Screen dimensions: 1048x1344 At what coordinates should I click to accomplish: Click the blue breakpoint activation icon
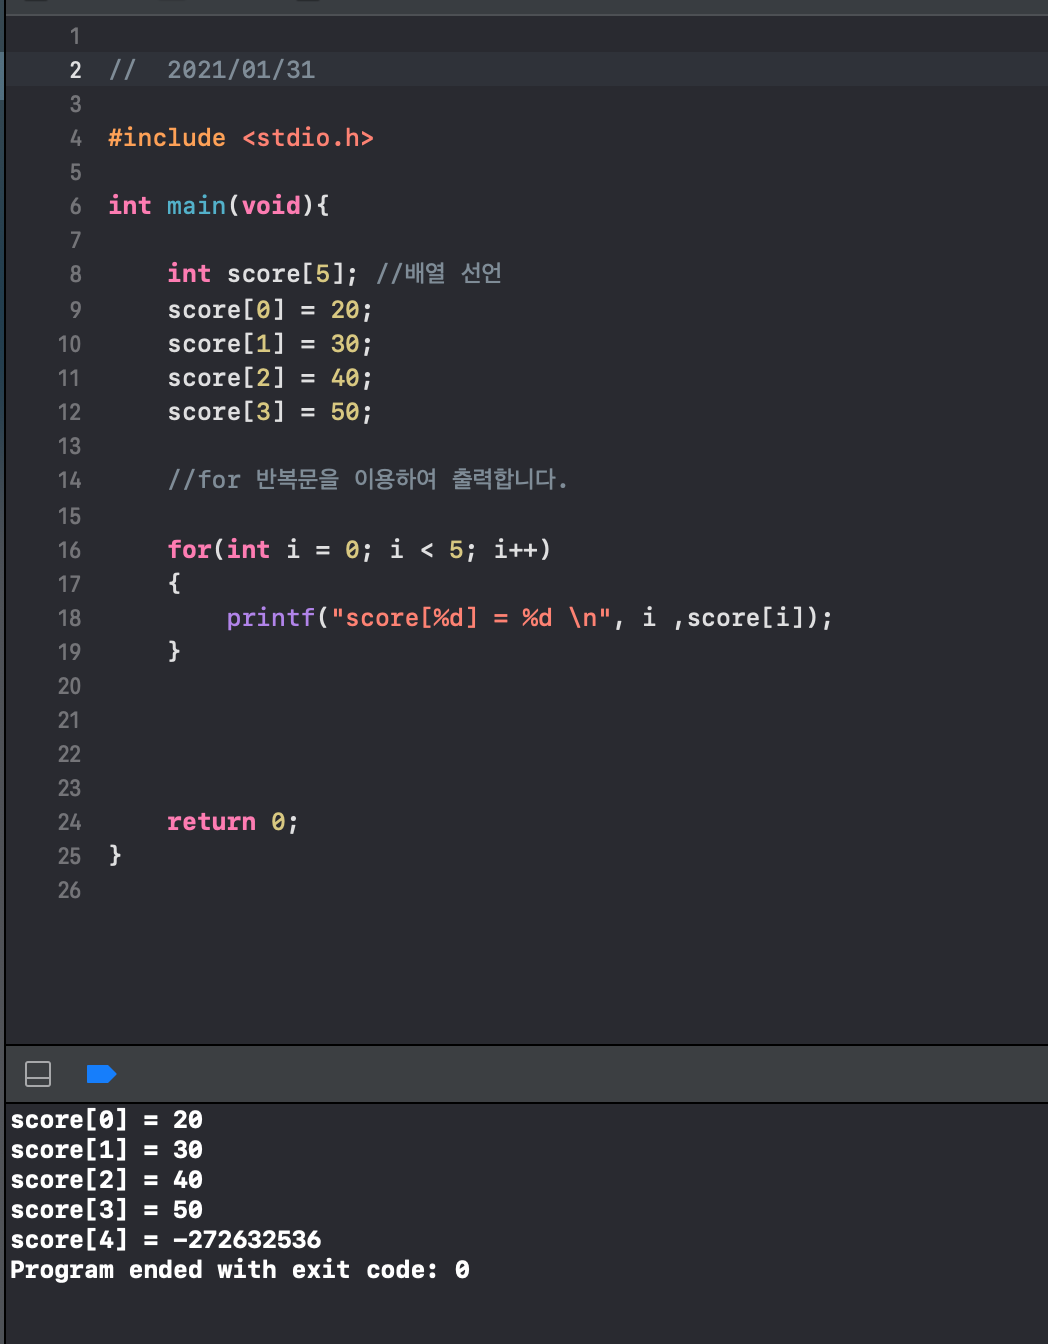click(x=101, y=1074)
